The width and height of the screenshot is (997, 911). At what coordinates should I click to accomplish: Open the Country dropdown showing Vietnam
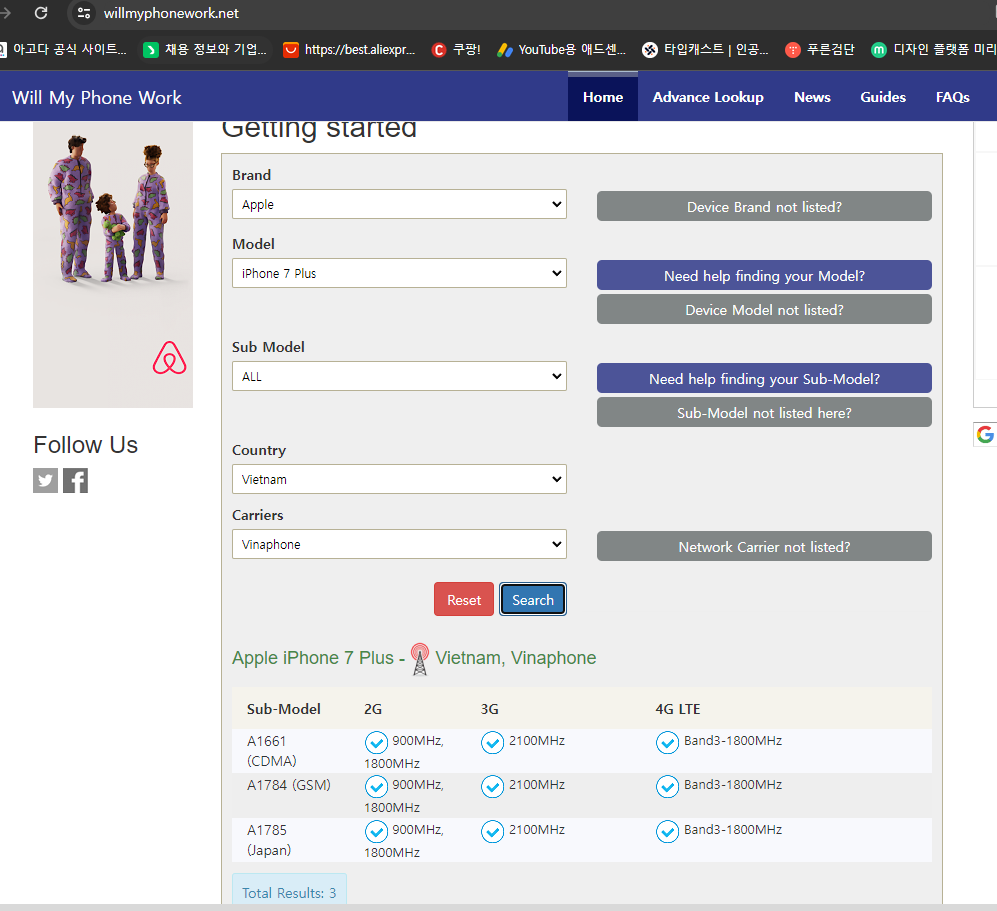[399, 479]
